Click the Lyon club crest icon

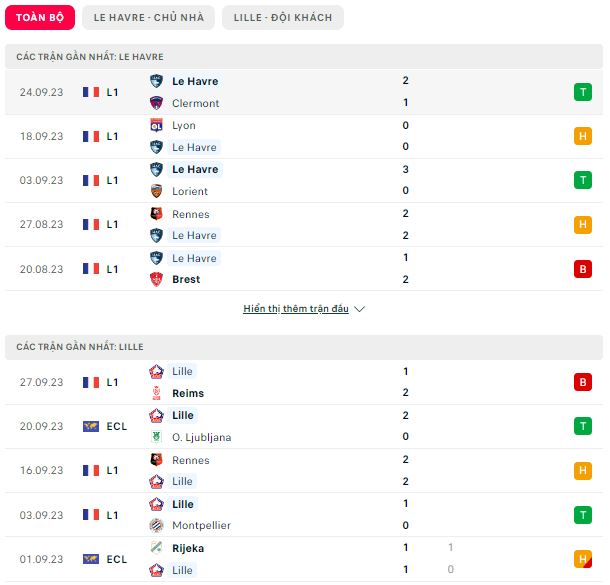[x=156, y=125]
